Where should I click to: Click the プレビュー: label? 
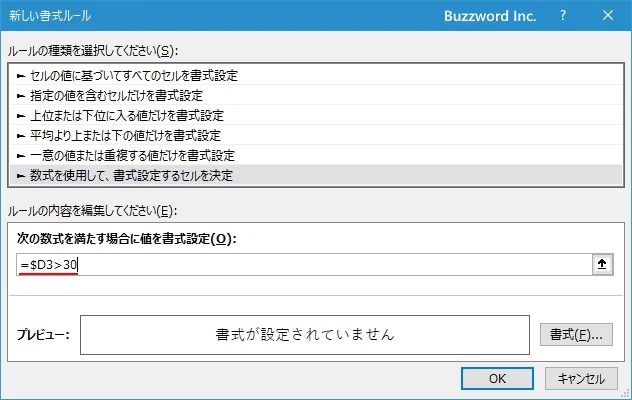(42, 334)
